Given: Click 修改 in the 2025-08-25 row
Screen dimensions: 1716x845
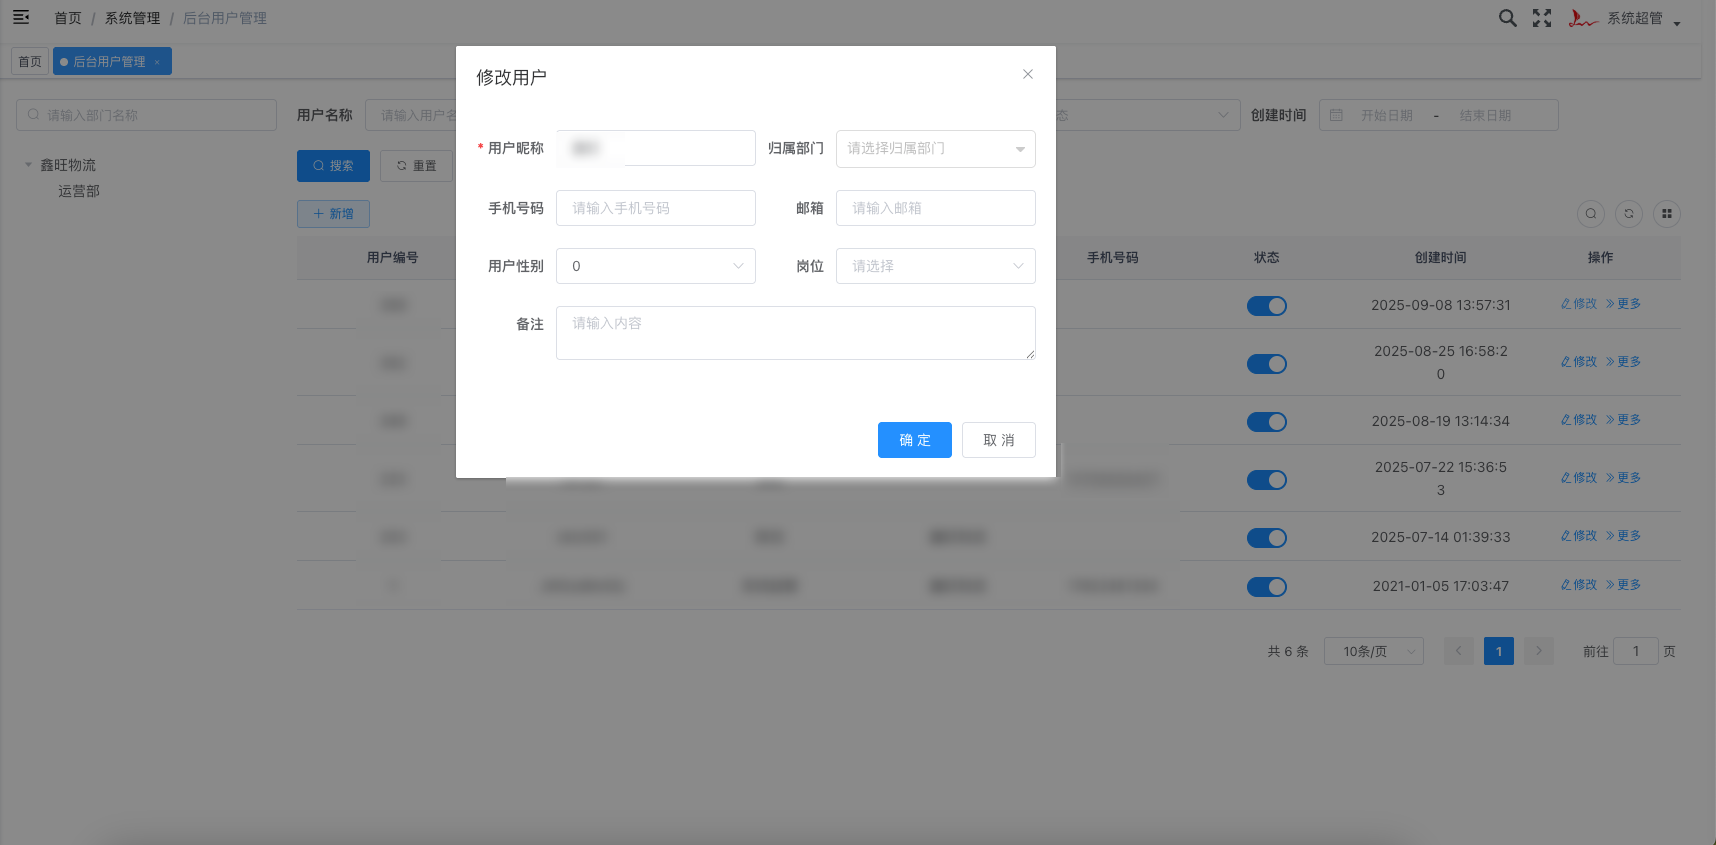Looking at the screenshot, I should click(1579, 362).
